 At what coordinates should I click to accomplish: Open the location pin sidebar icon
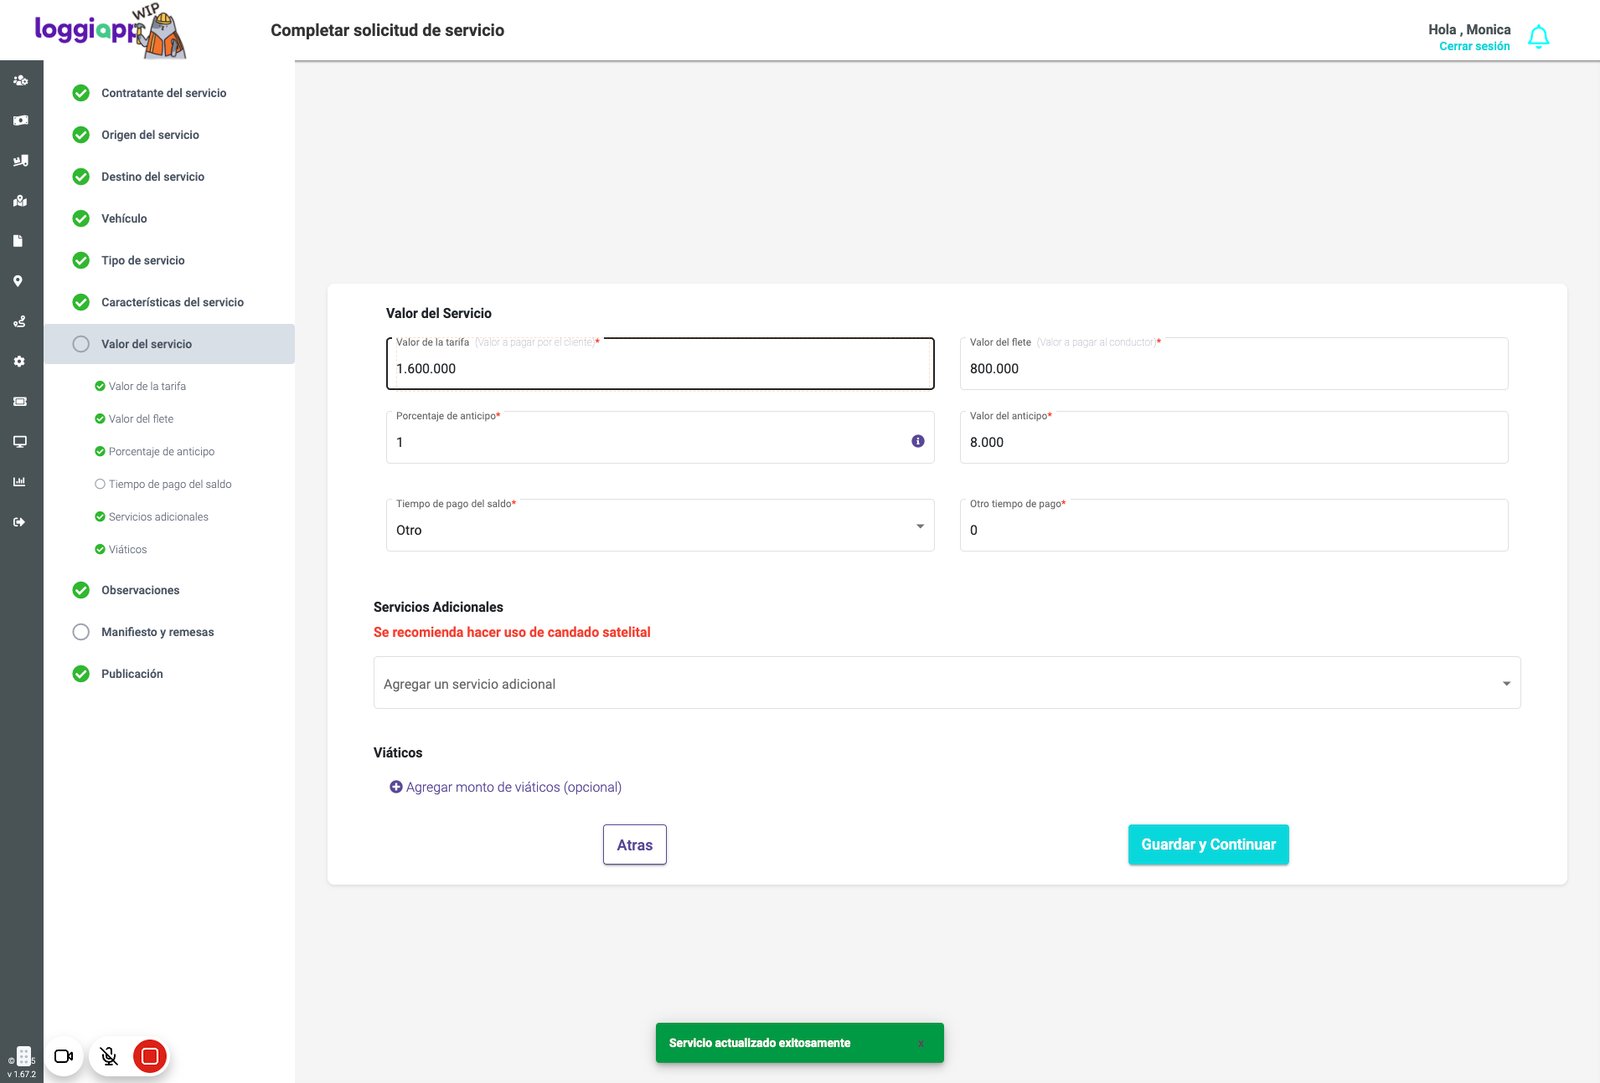coord(18,281)
